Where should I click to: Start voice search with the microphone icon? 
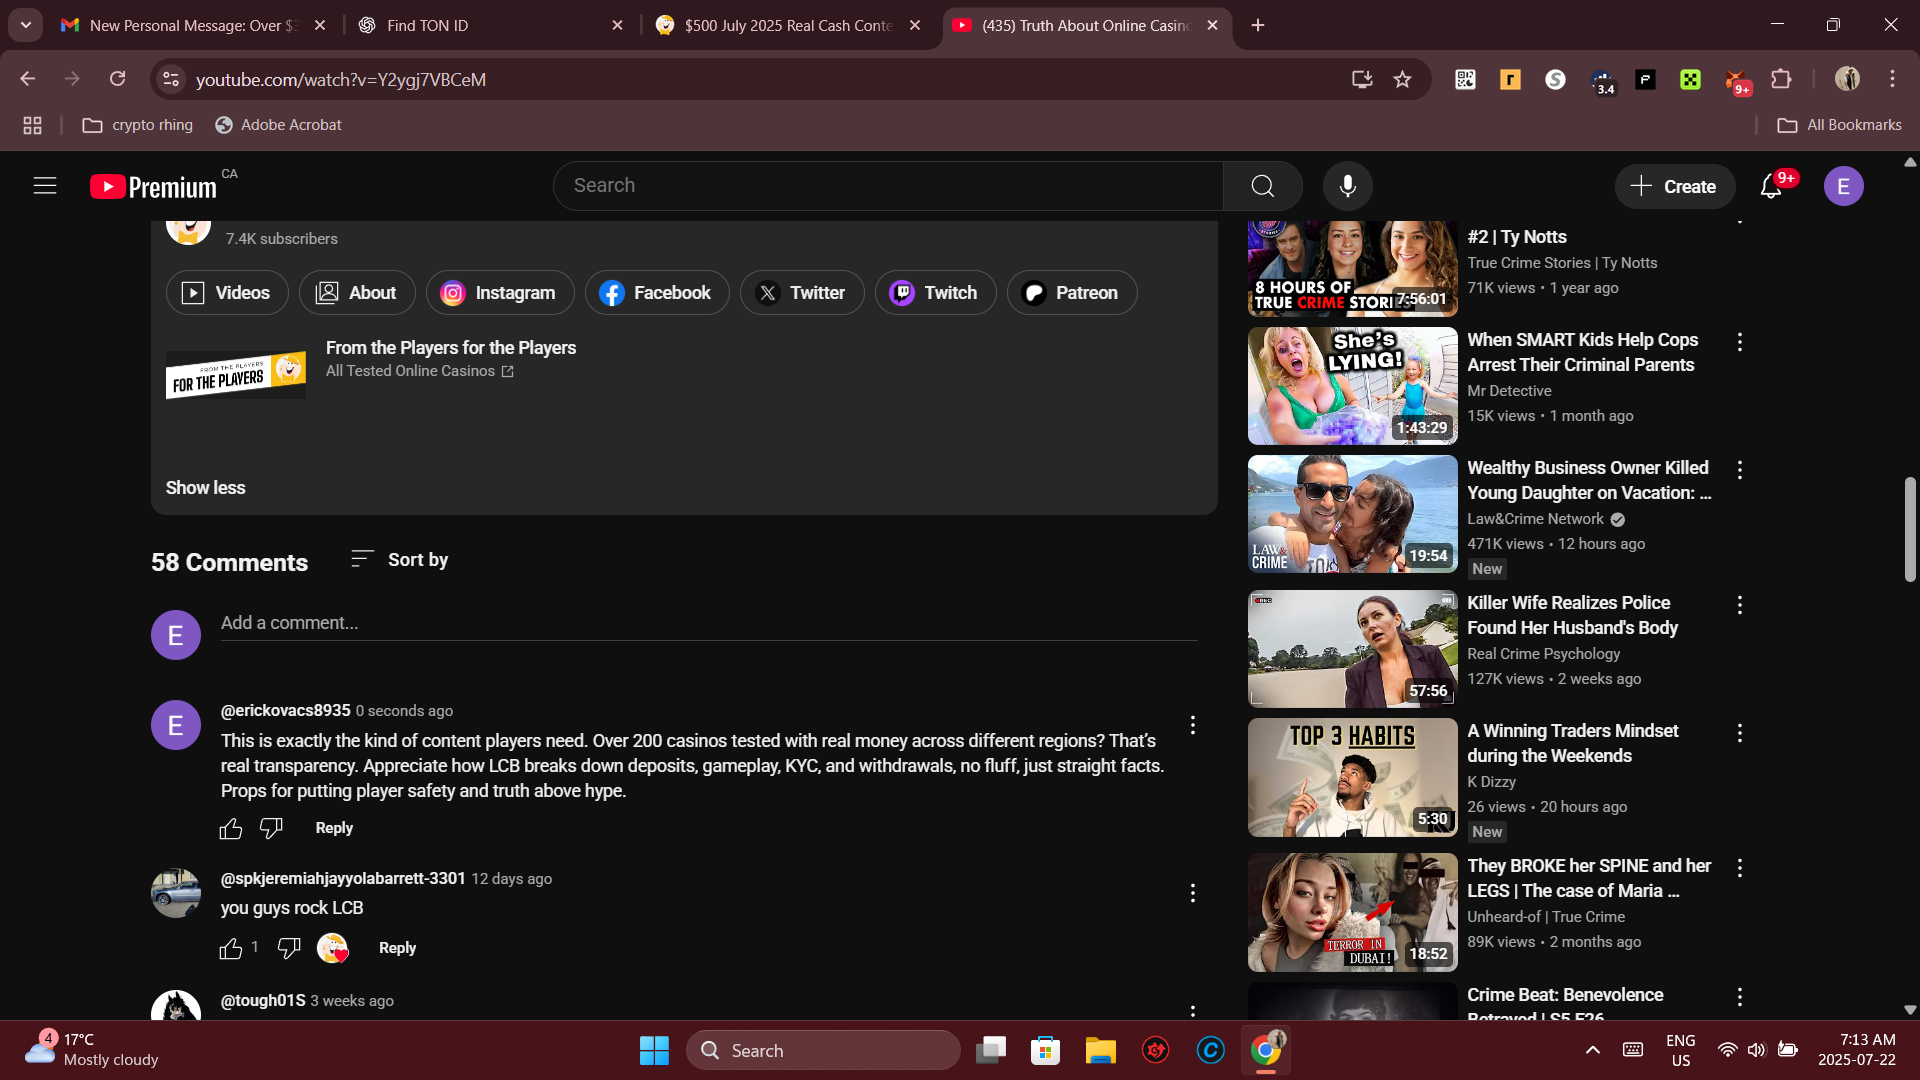point(1347,186)
